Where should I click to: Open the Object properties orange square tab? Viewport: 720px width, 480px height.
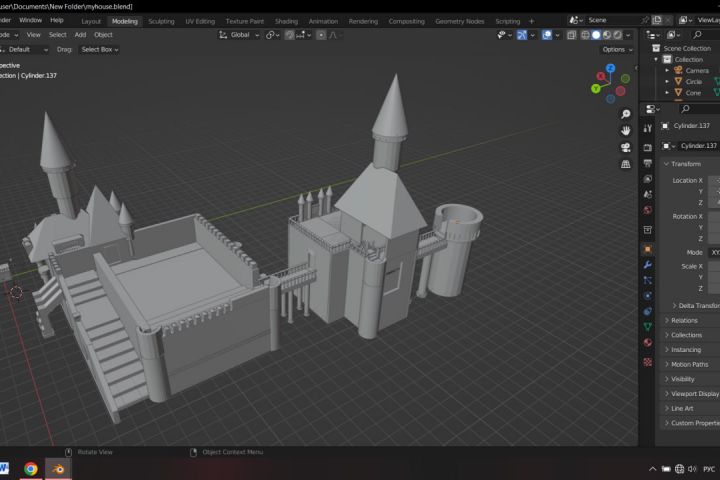(648, 249)
